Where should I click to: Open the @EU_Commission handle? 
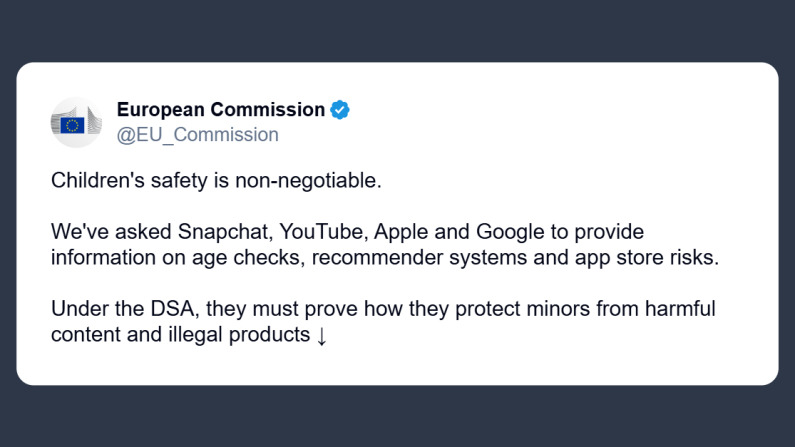pyautogui.click(x=197, y=135)
